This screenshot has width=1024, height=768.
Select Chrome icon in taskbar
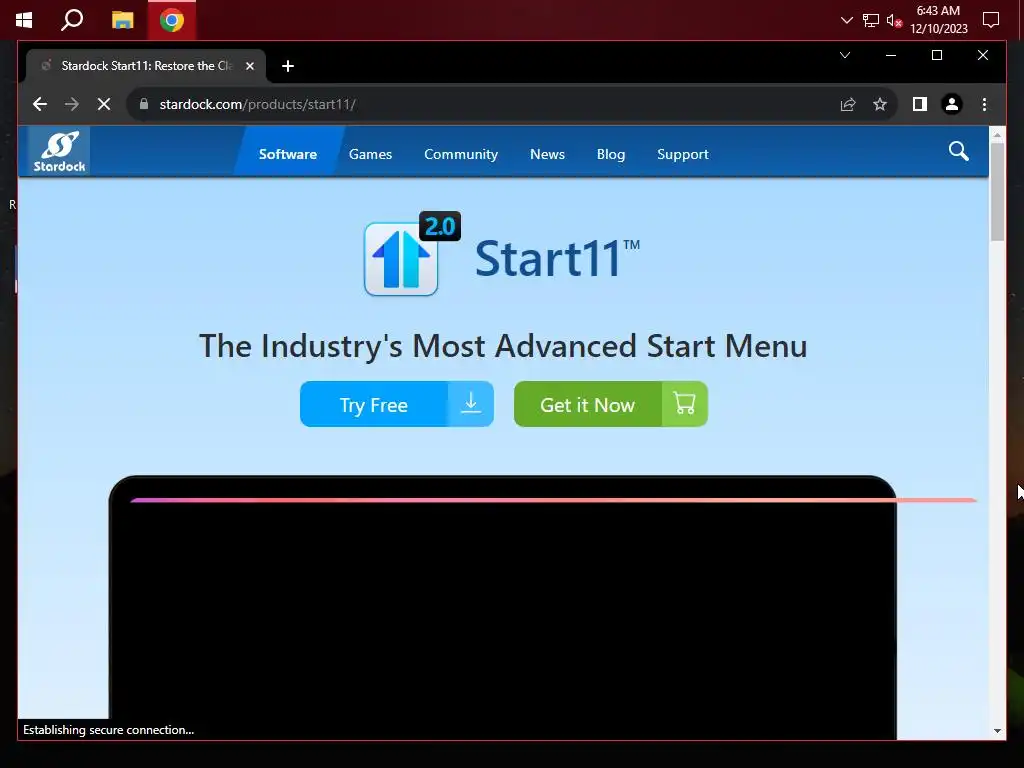172,20
